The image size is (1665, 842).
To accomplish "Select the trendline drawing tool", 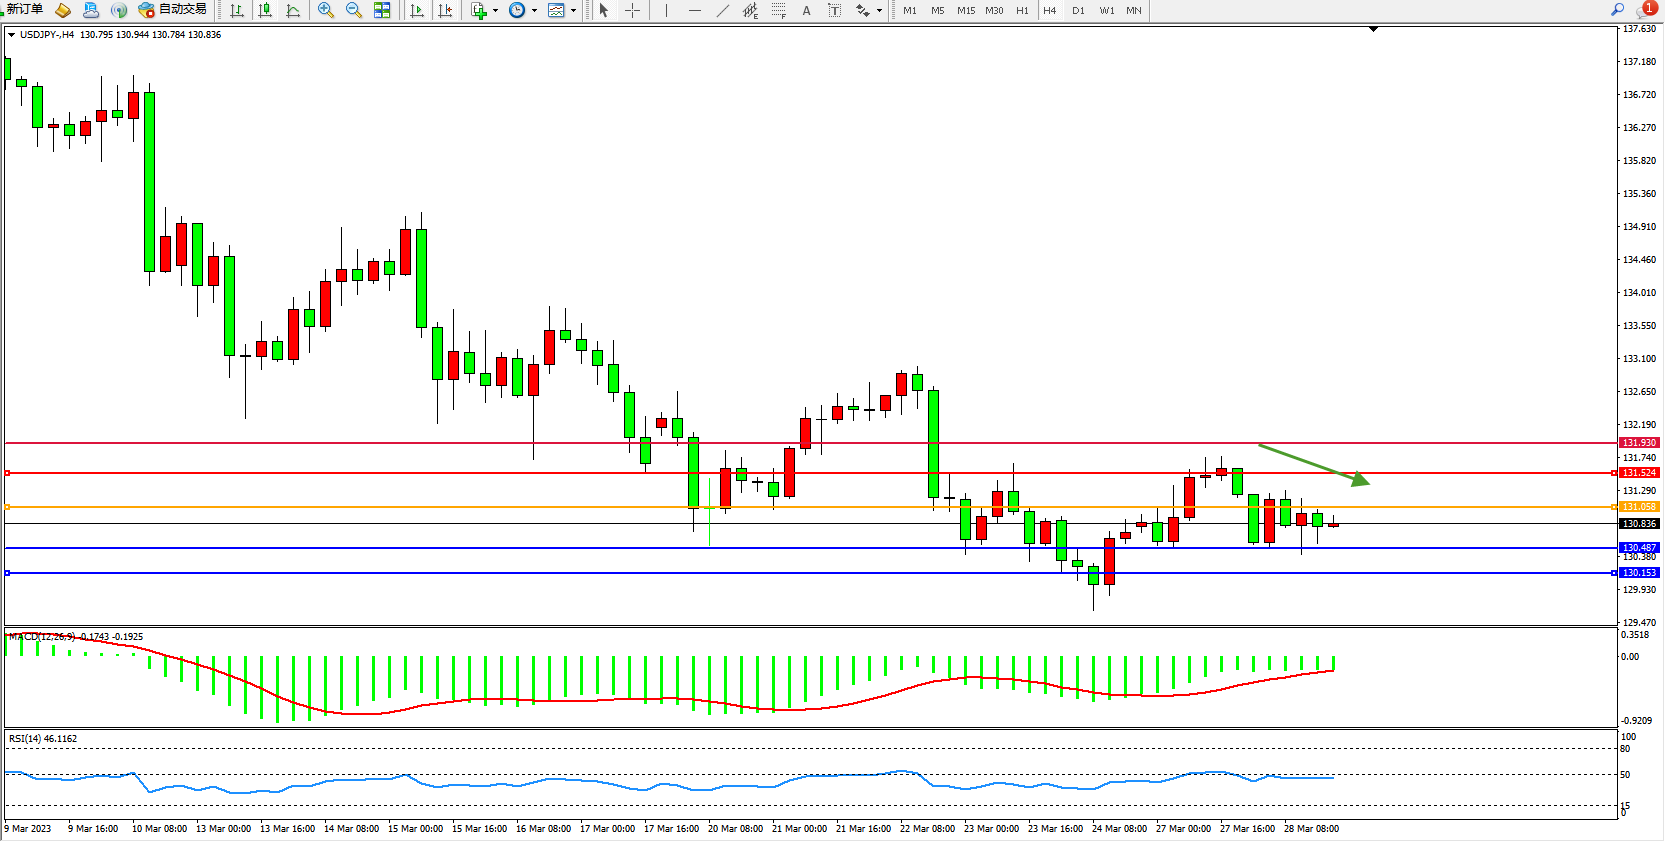I will pyautogui.click(x=722, y=10).
